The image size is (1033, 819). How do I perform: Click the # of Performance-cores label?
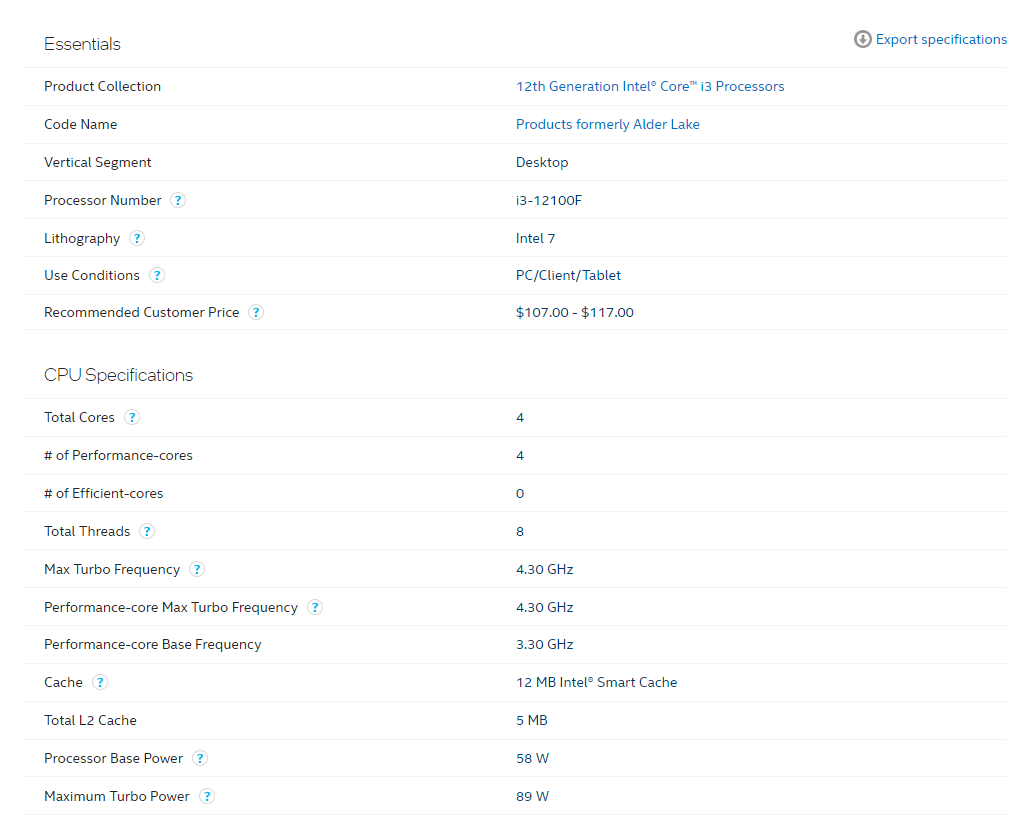119,455
